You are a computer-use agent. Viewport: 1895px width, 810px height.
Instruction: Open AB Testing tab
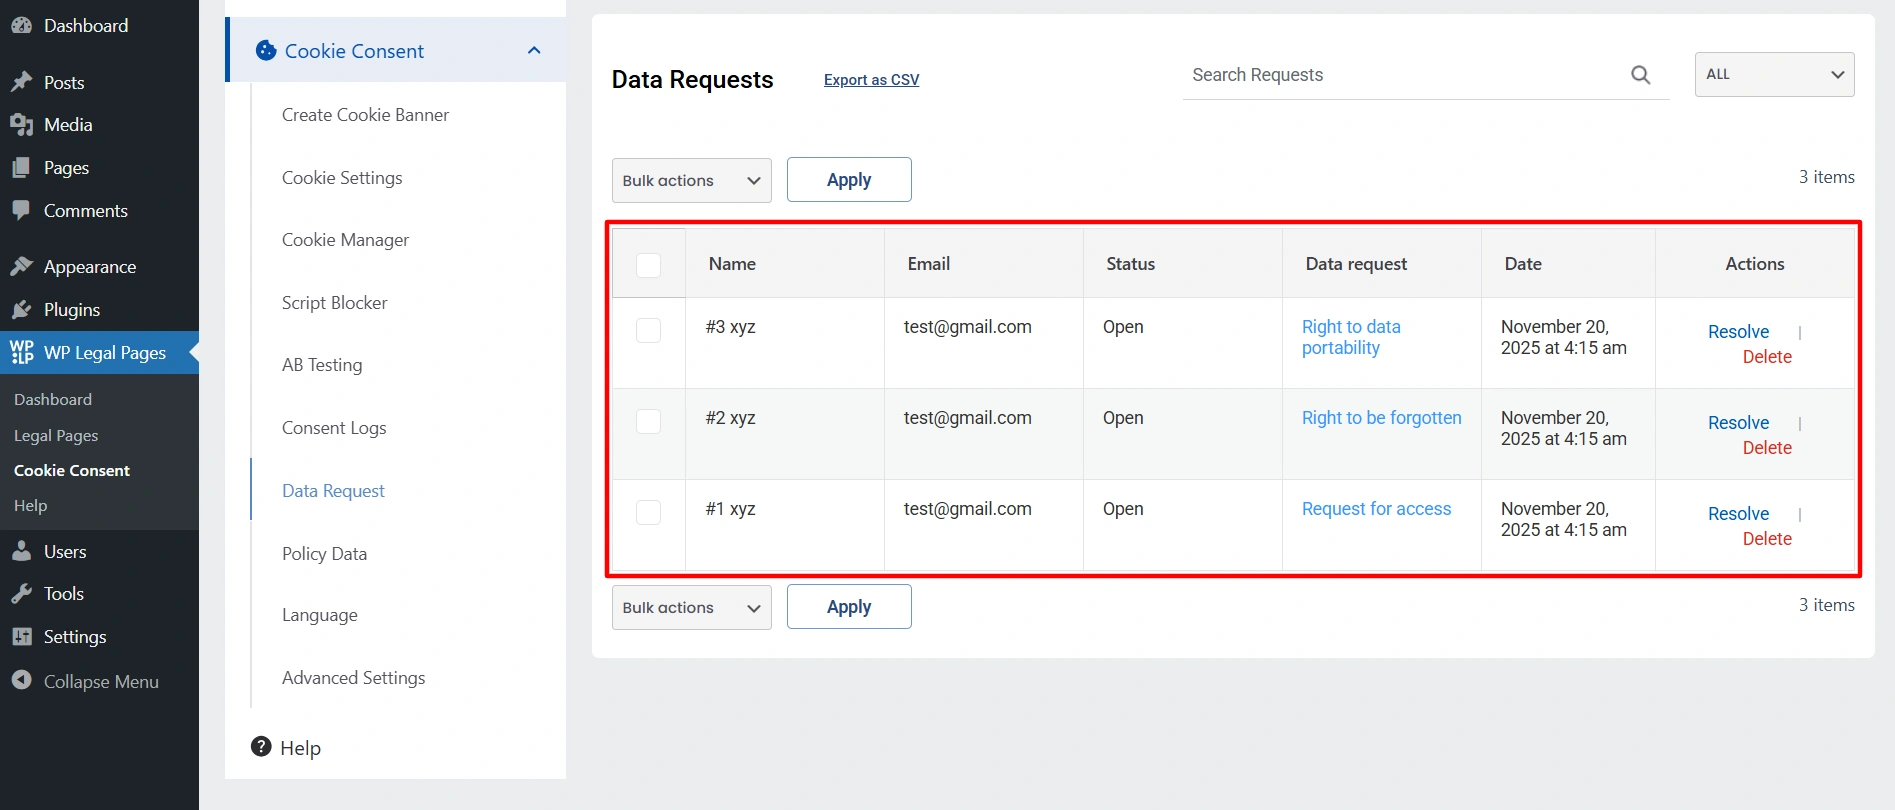pos(322,365)
